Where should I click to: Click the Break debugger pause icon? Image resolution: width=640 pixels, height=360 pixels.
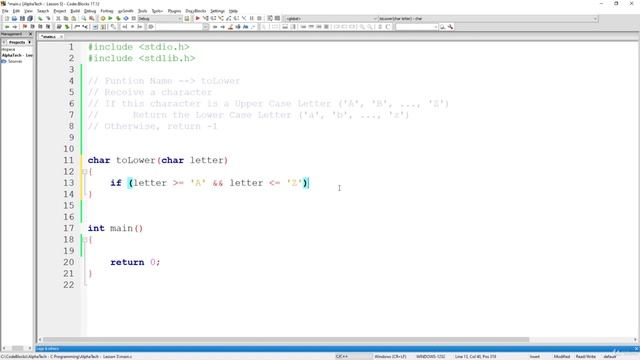pyautogui.click(x=251, y=18)
